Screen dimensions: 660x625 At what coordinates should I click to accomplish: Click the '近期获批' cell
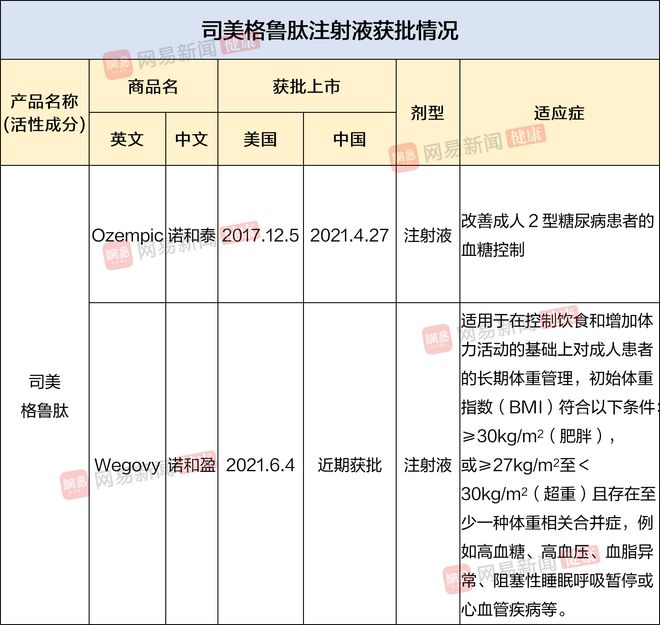point(349,465)
